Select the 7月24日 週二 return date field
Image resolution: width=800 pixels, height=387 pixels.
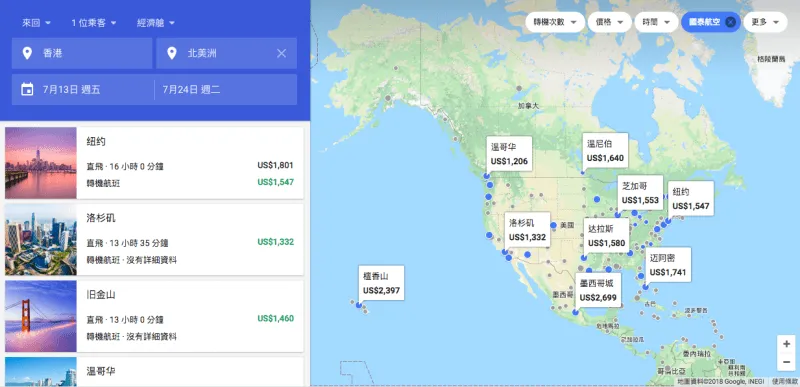tap(226, 90)
